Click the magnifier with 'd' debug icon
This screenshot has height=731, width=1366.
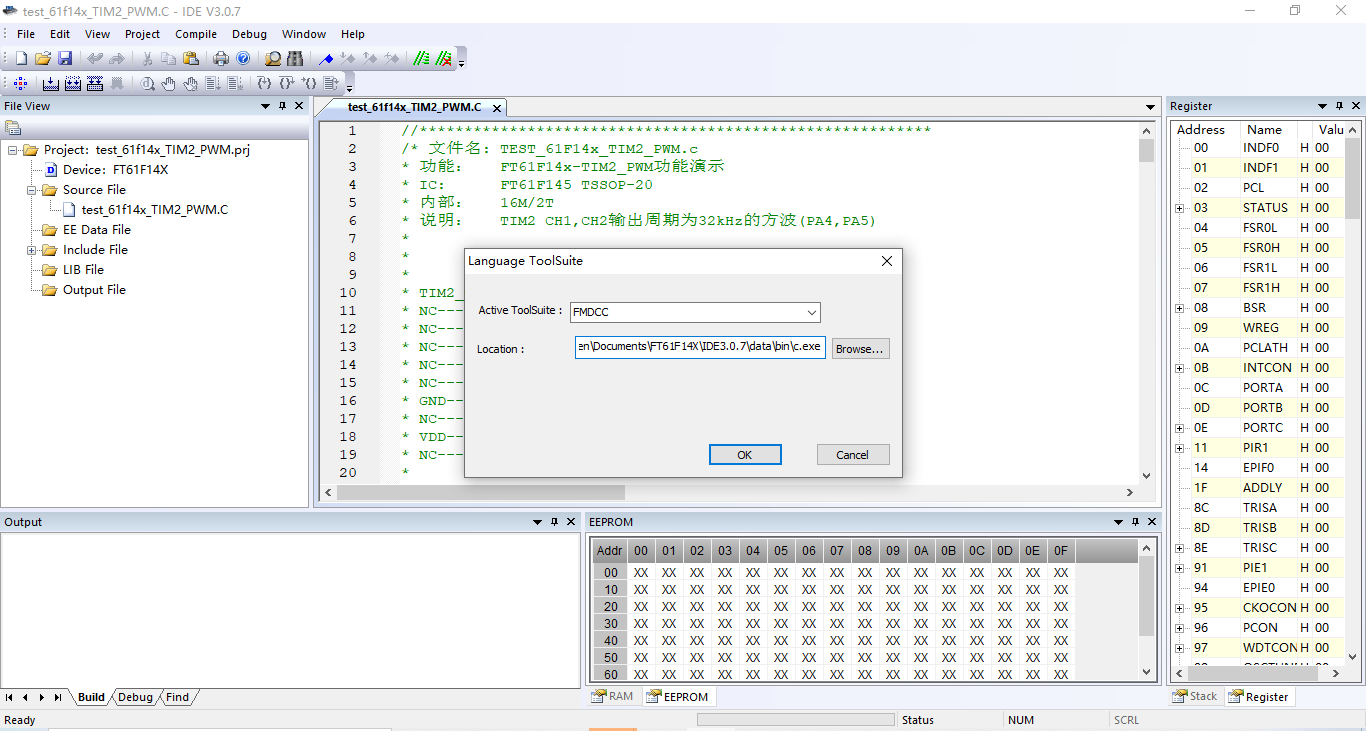tap(148, 83)
